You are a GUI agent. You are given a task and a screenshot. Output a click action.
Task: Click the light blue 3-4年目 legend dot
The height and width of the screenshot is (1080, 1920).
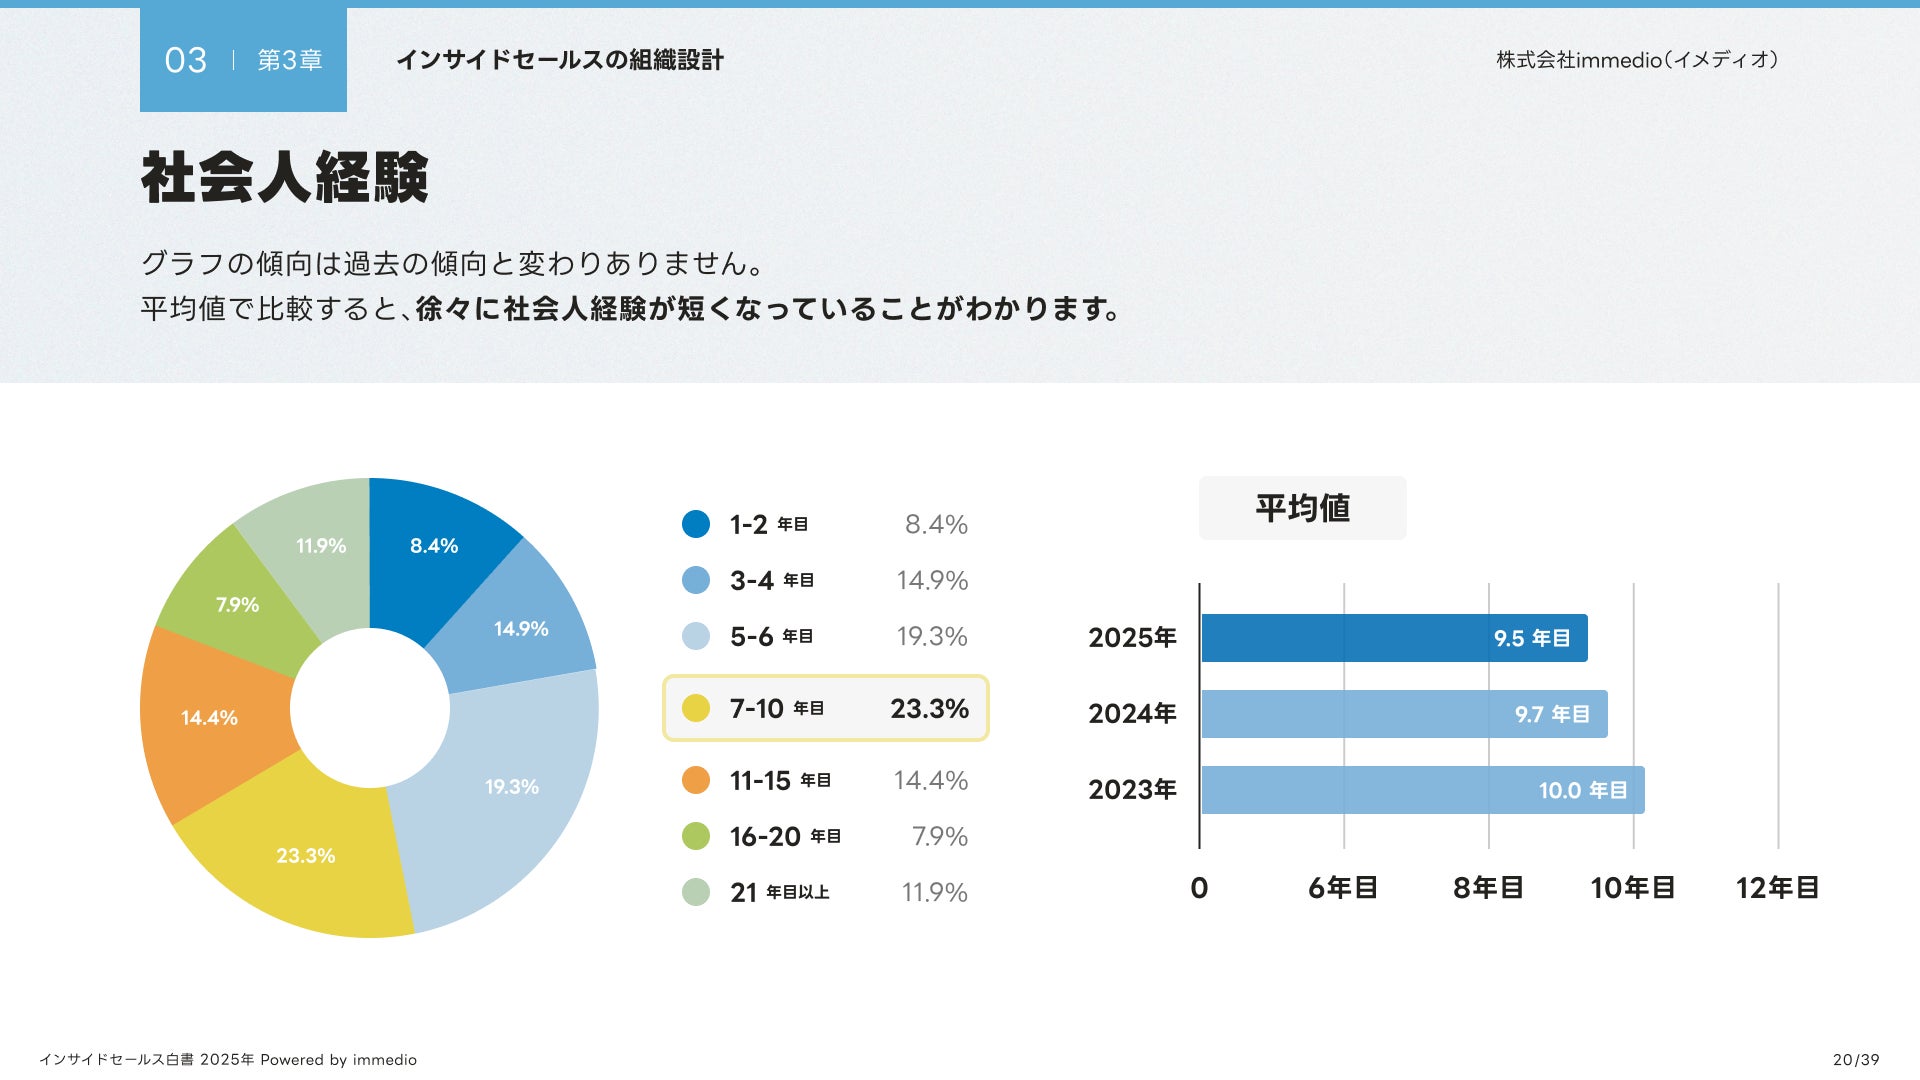click(695, 580)
